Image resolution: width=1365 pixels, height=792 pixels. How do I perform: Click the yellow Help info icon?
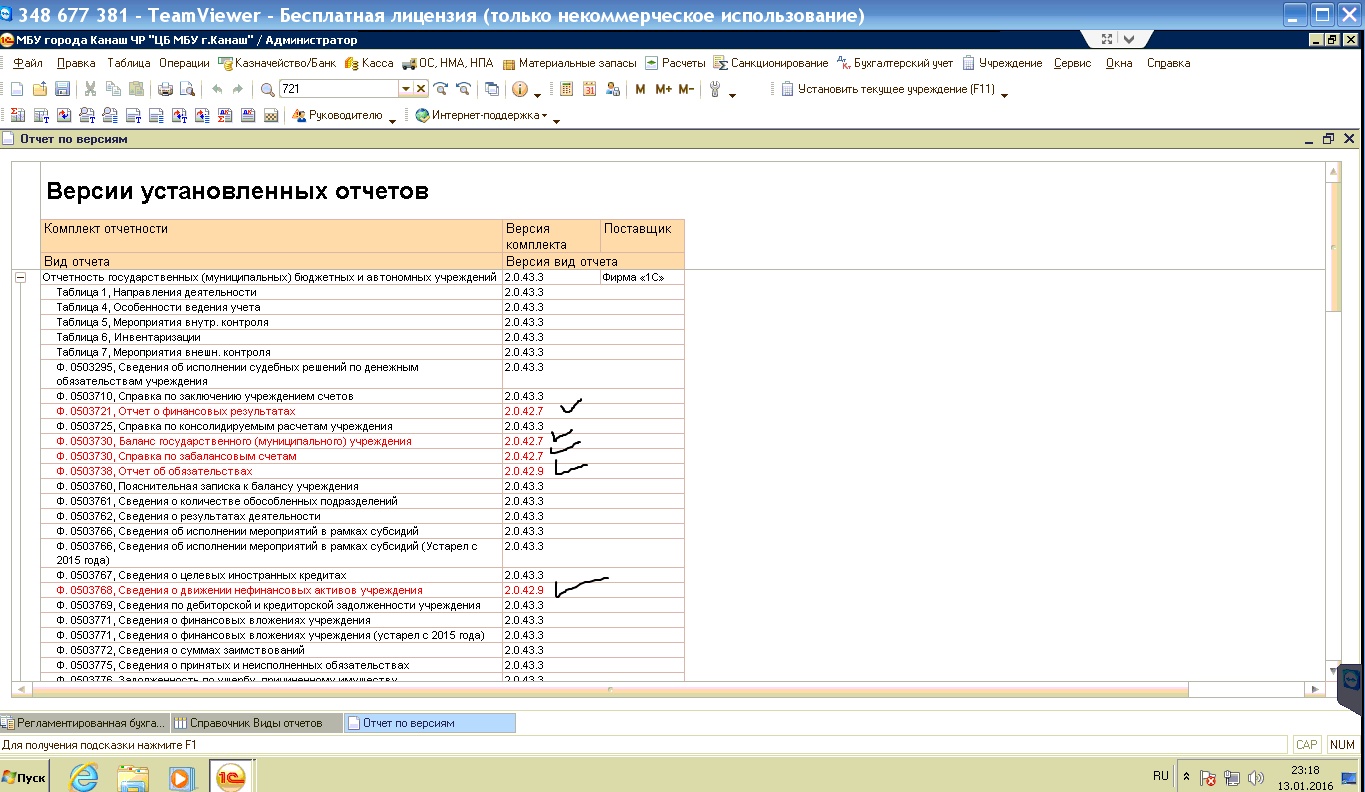click(520, 89)
